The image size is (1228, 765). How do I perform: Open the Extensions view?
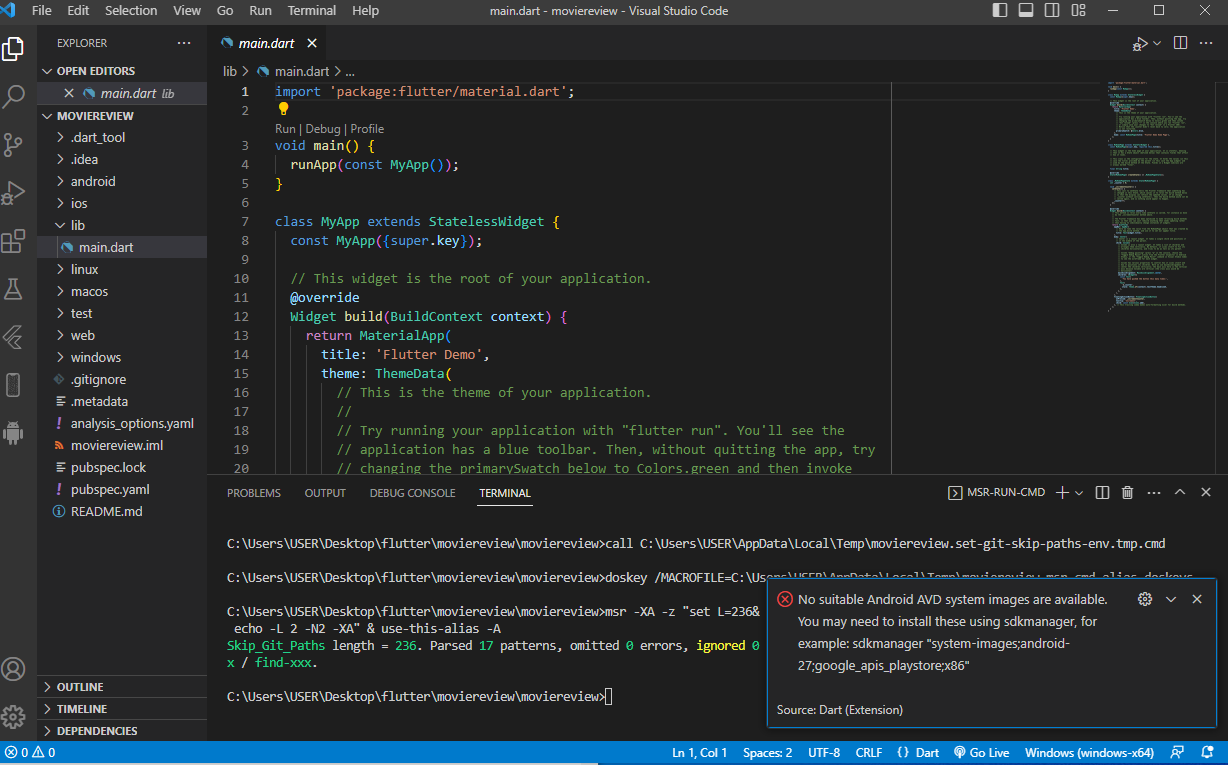tap(13, 241)
